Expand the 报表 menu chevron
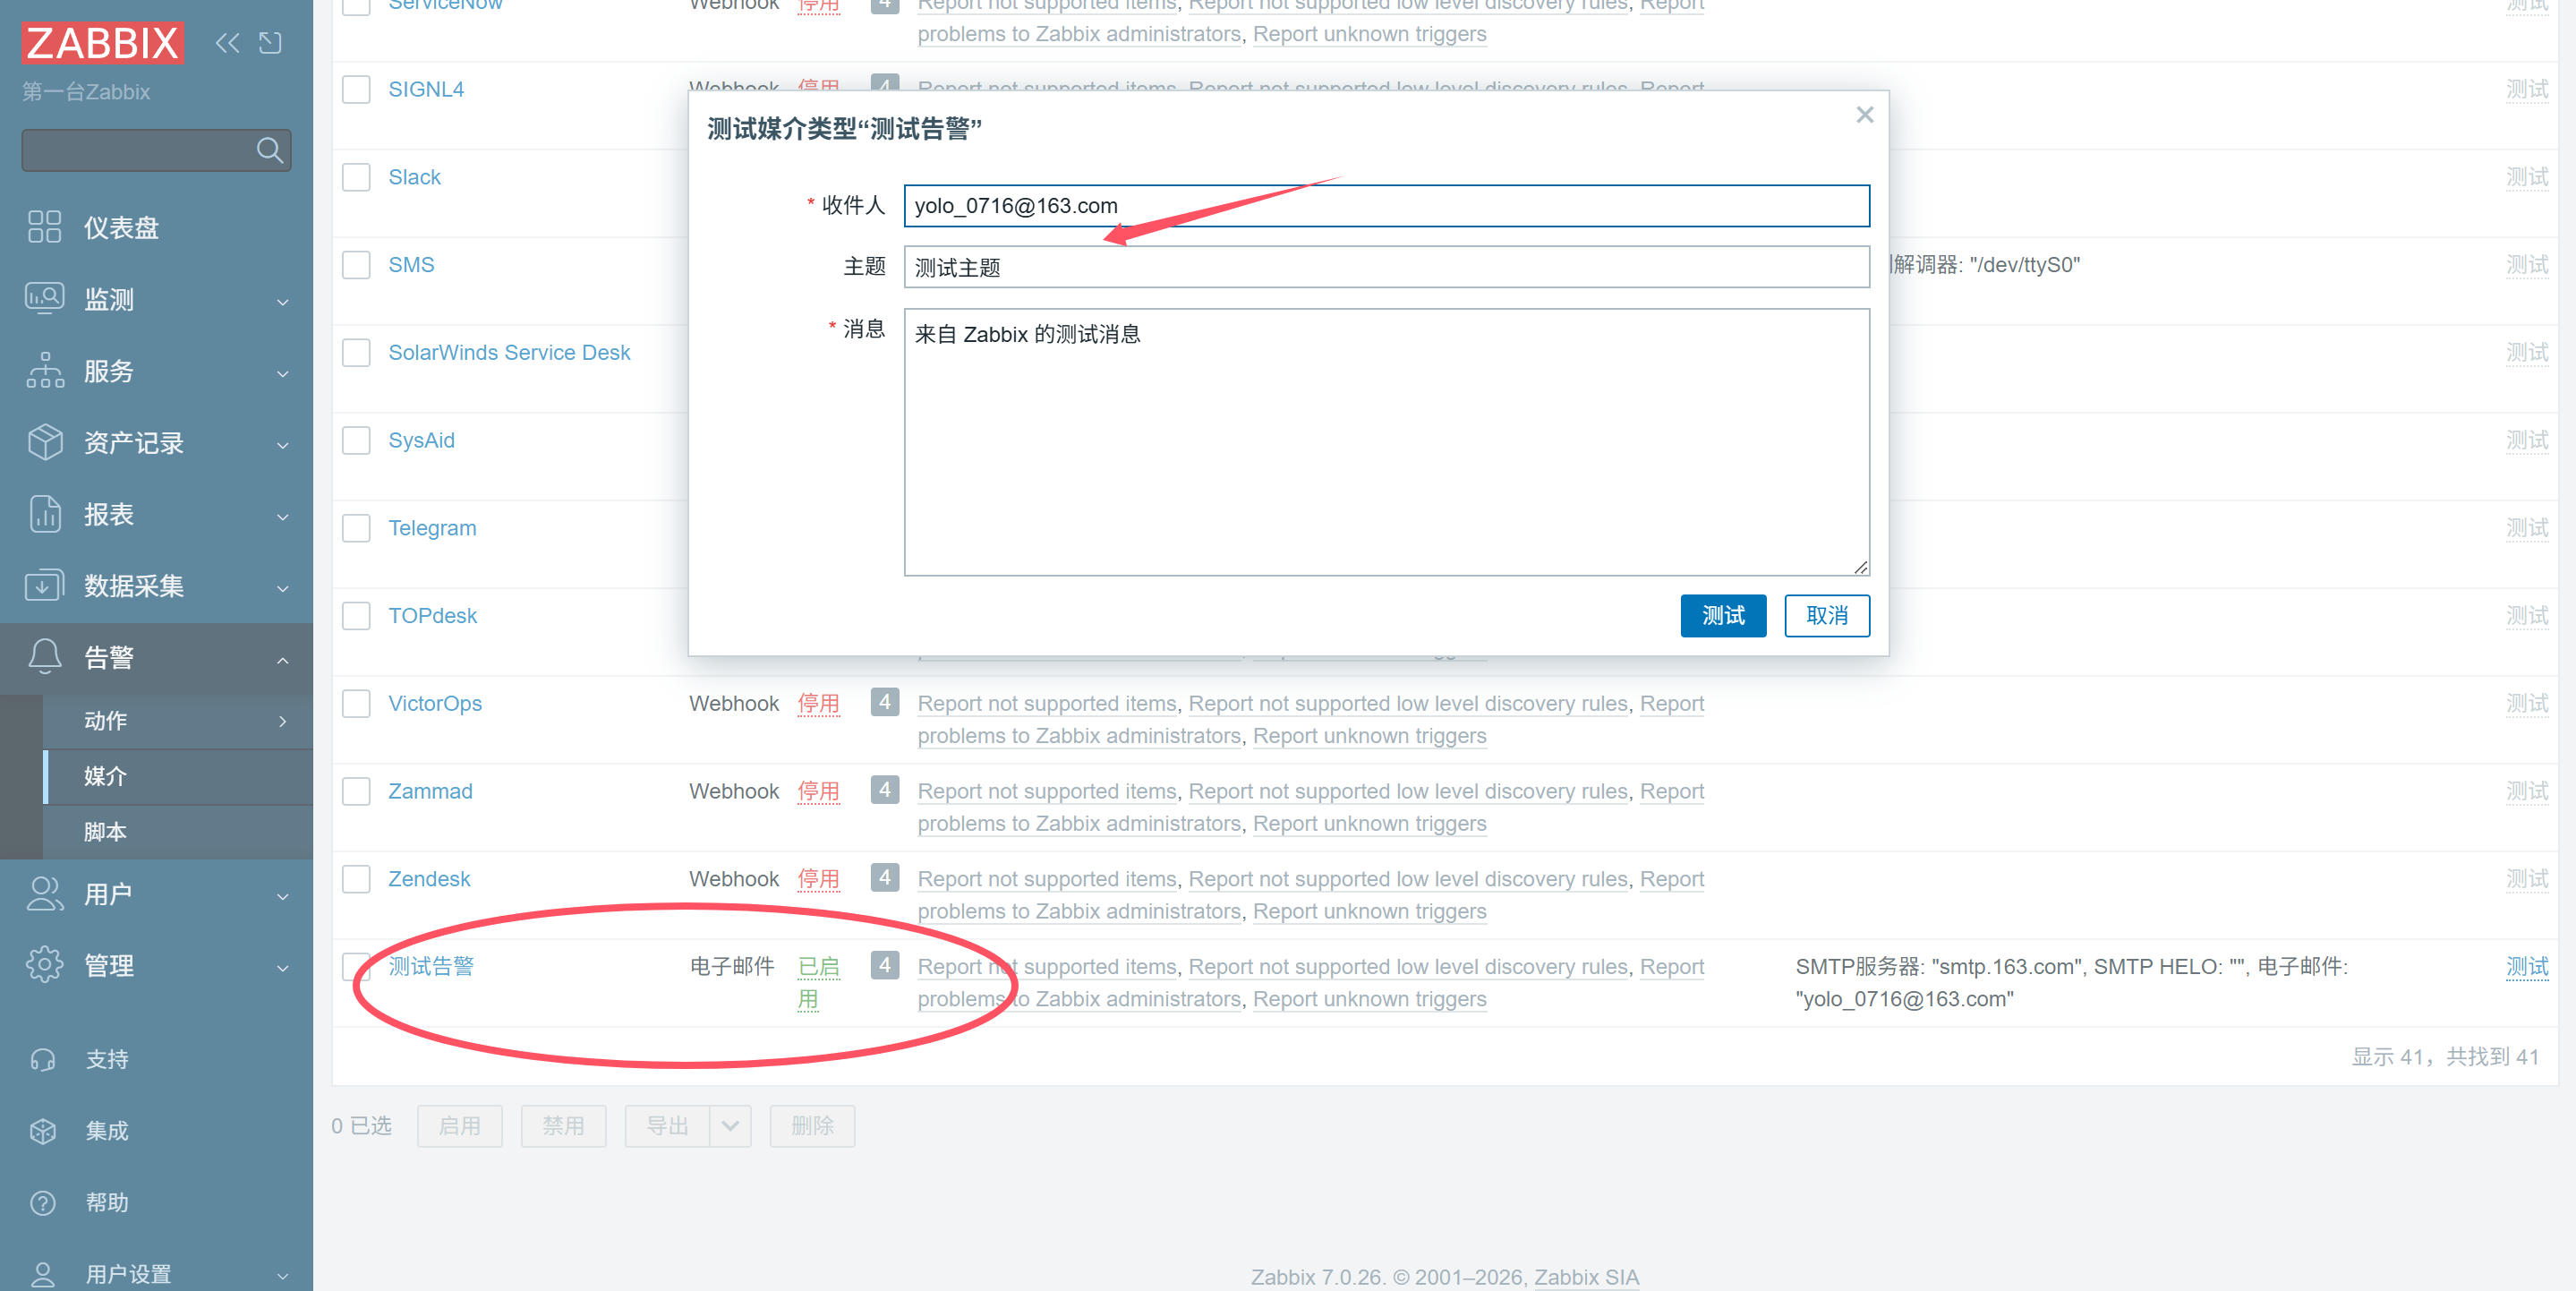 [x=283, y=516]
